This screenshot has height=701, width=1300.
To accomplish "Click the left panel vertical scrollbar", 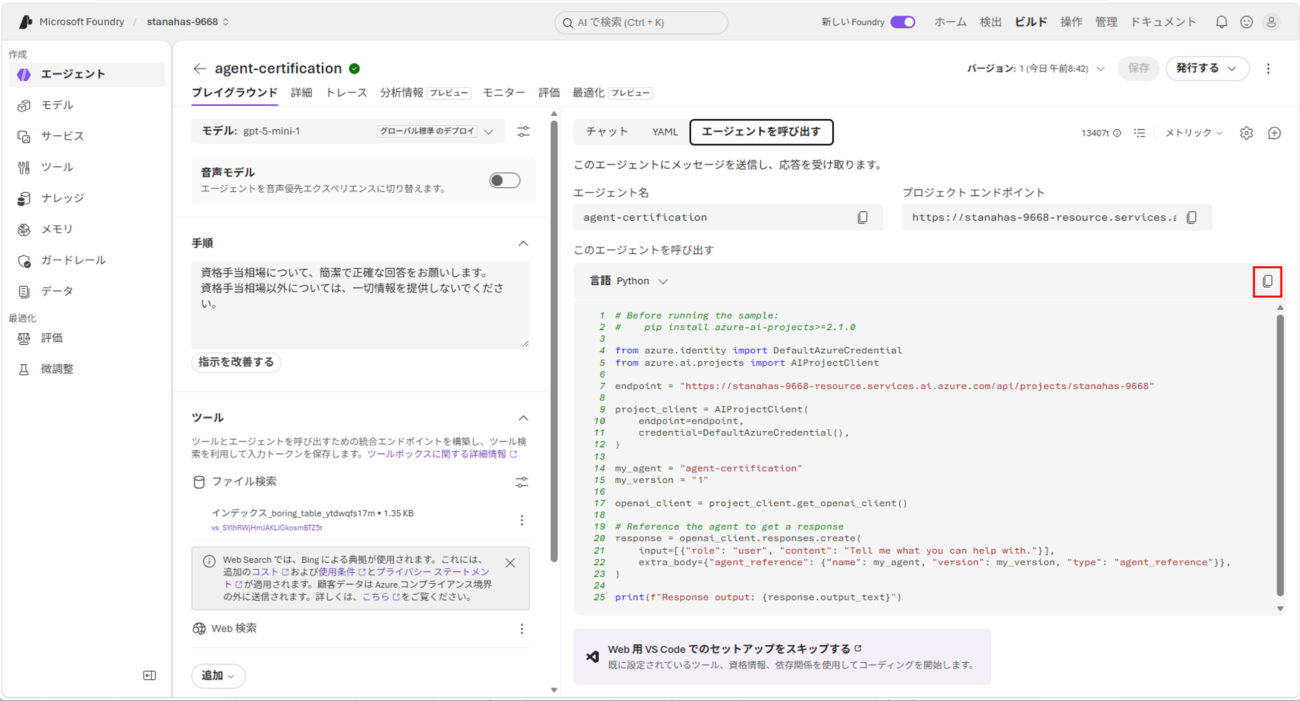I will pyautogui.click(x=553, y=340).
